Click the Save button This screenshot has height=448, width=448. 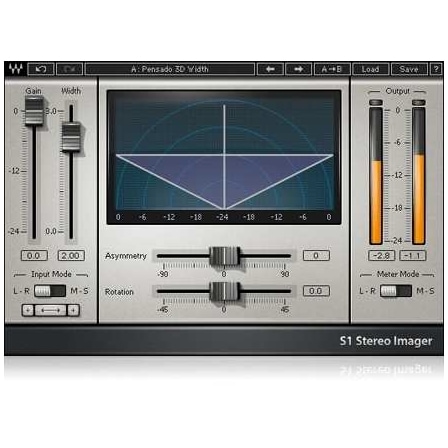pos(409,69)
